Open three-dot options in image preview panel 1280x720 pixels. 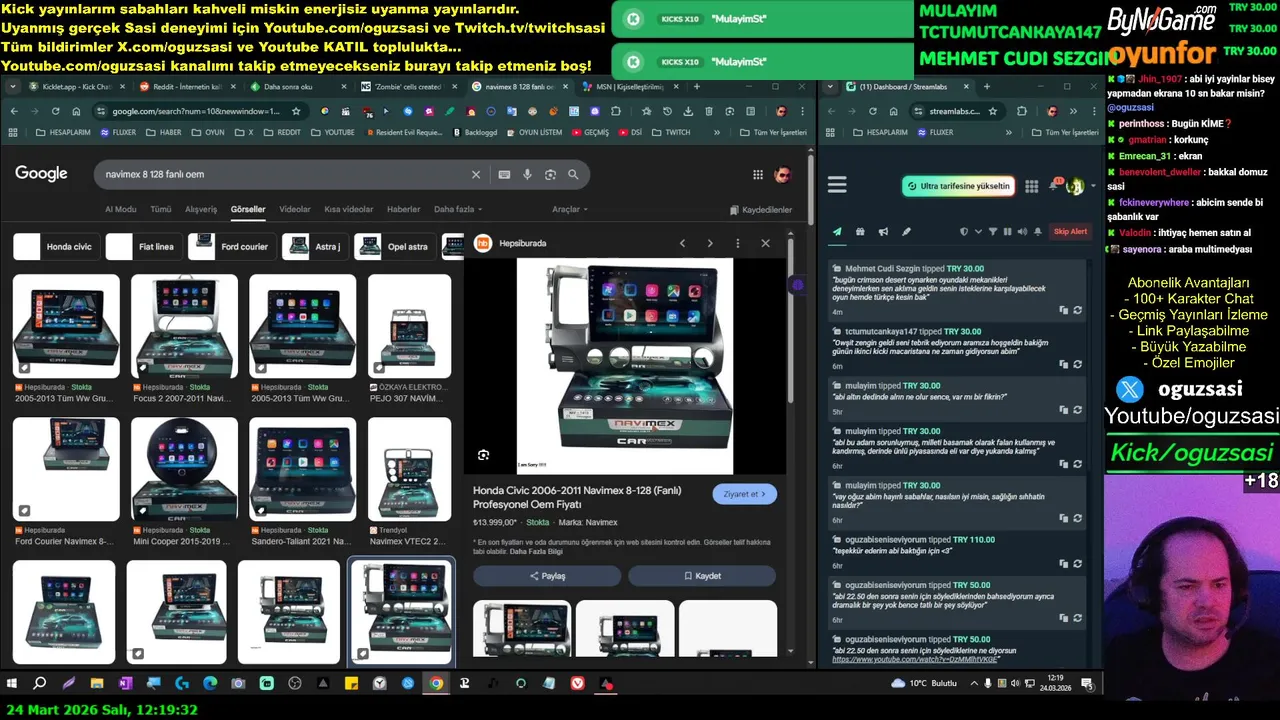[738, 243]
